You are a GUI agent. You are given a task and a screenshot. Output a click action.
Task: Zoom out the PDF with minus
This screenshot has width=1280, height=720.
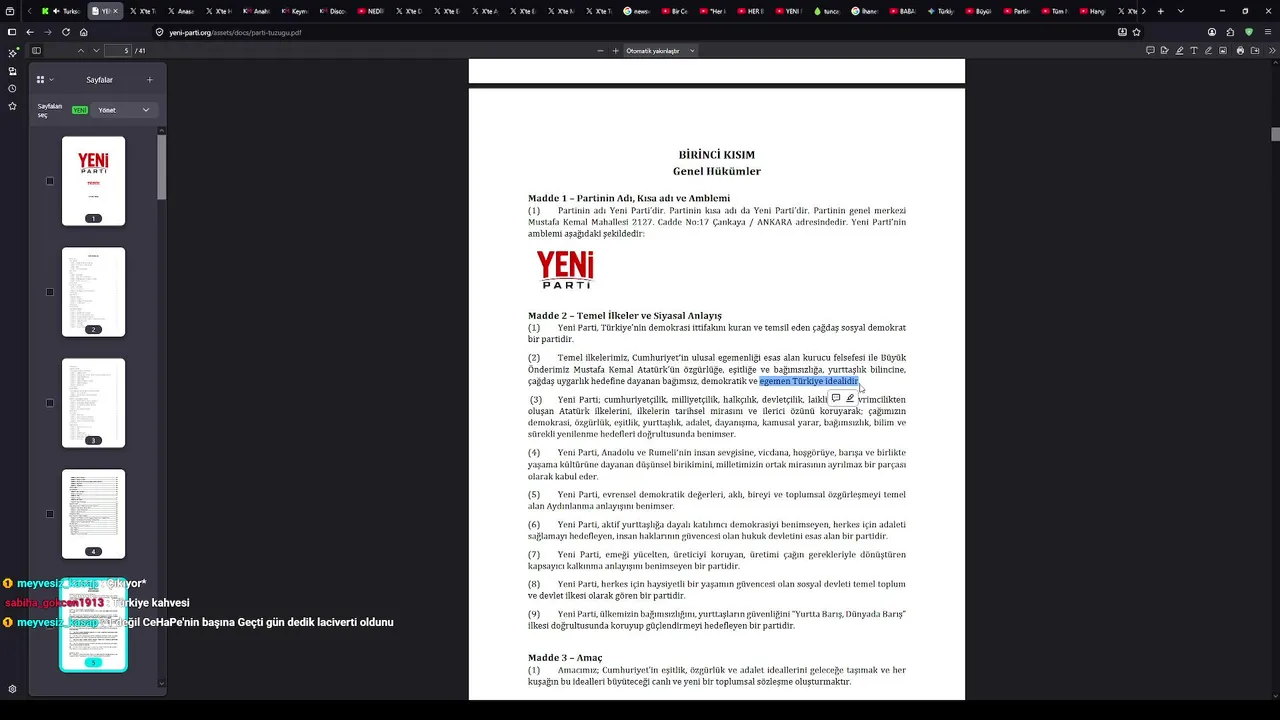click(600, 50)
